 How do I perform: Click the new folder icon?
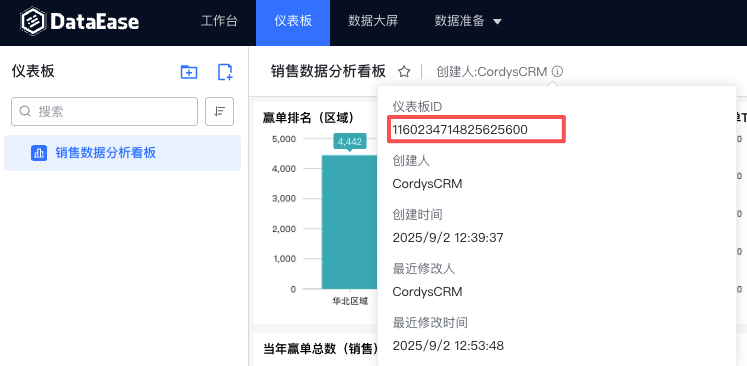click(189, 72)
